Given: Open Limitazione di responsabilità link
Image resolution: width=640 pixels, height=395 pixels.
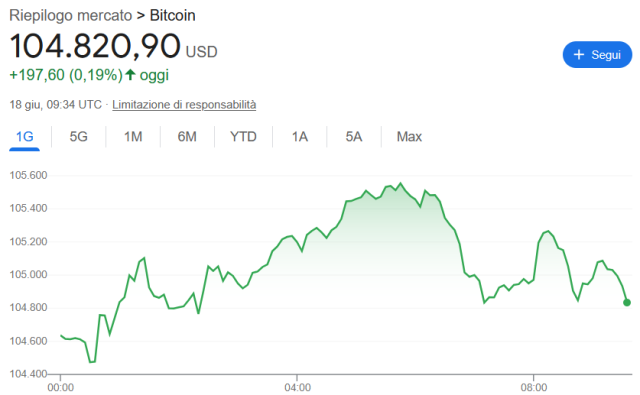Looking at the screenshot, I should (184, 104).
